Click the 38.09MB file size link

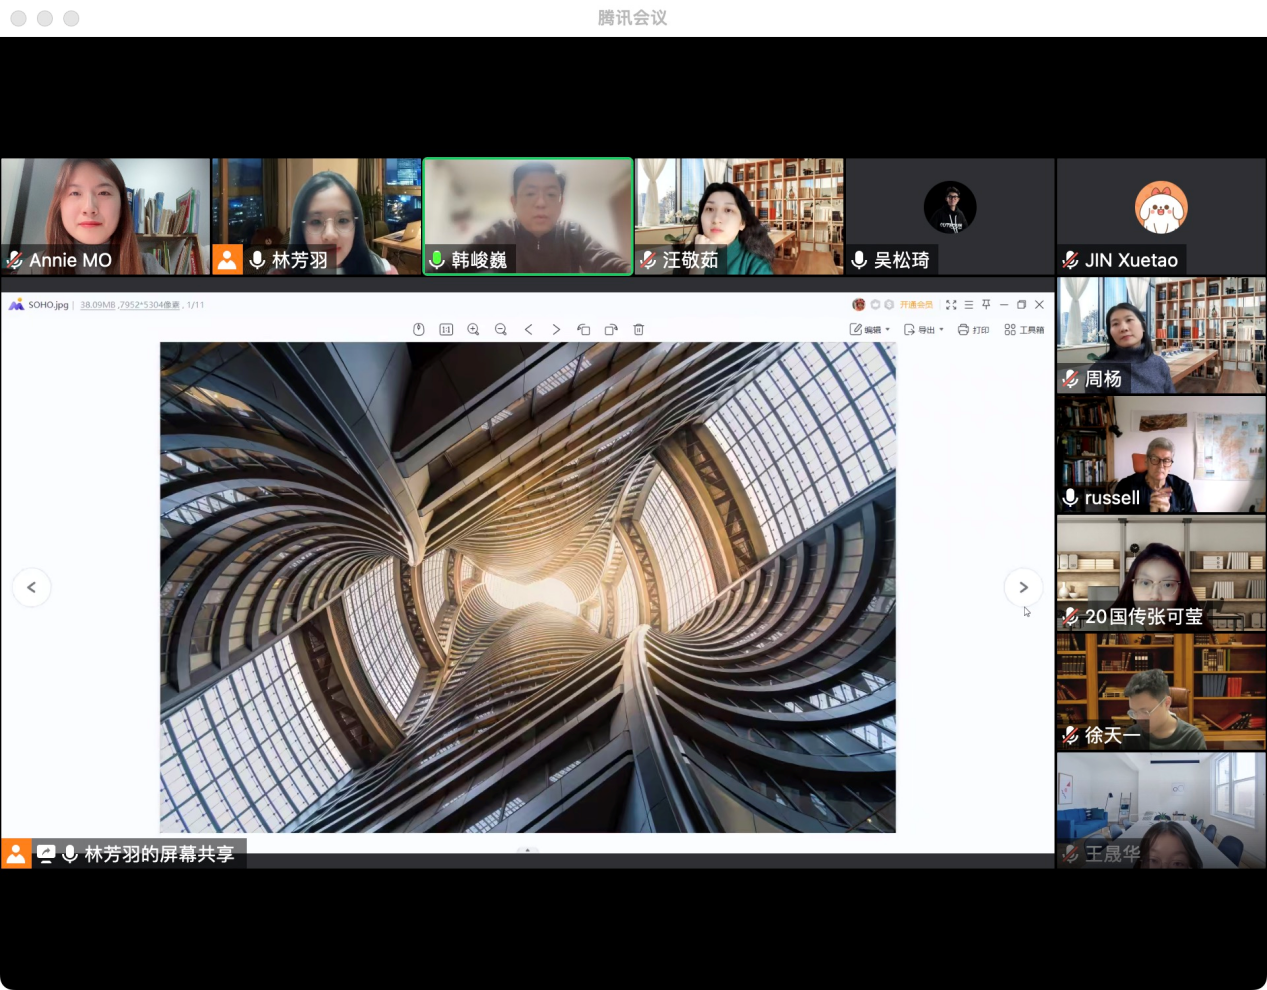tap(98, 305)
